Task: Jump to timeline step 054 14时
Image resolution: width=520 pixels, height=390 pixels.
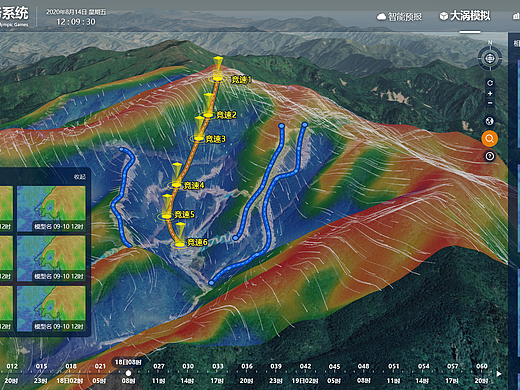Action: point(423,373)
